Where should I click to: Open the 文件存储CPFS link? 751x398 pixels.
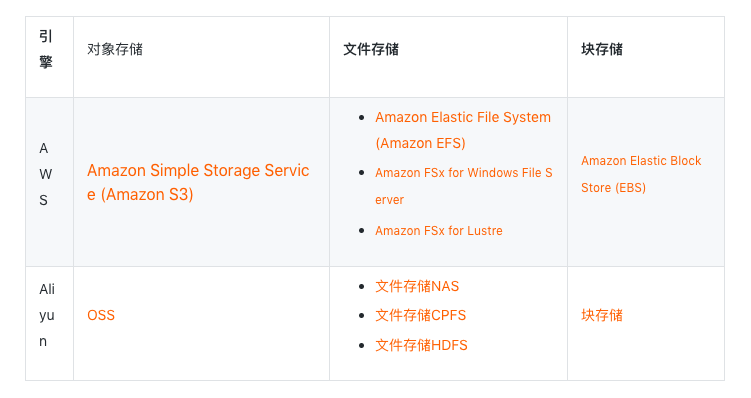tap(421, 316)
